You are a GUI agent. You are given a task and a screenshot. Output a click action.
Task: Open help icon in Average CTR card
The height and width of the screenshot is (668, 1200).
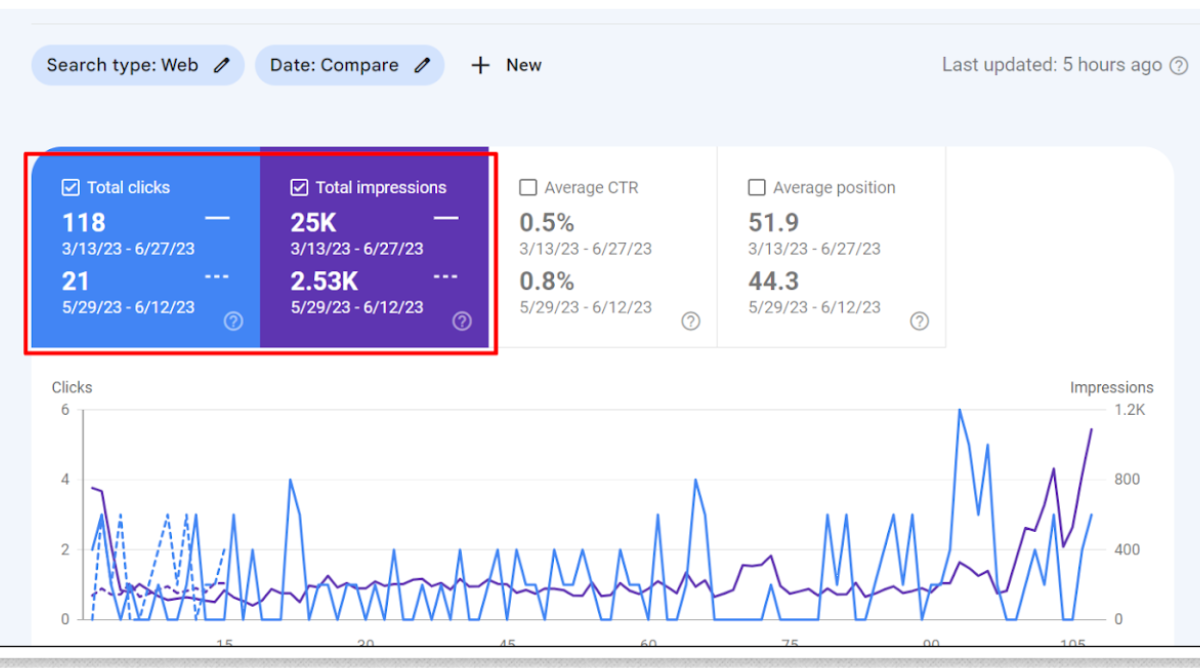tap(690, 321)
